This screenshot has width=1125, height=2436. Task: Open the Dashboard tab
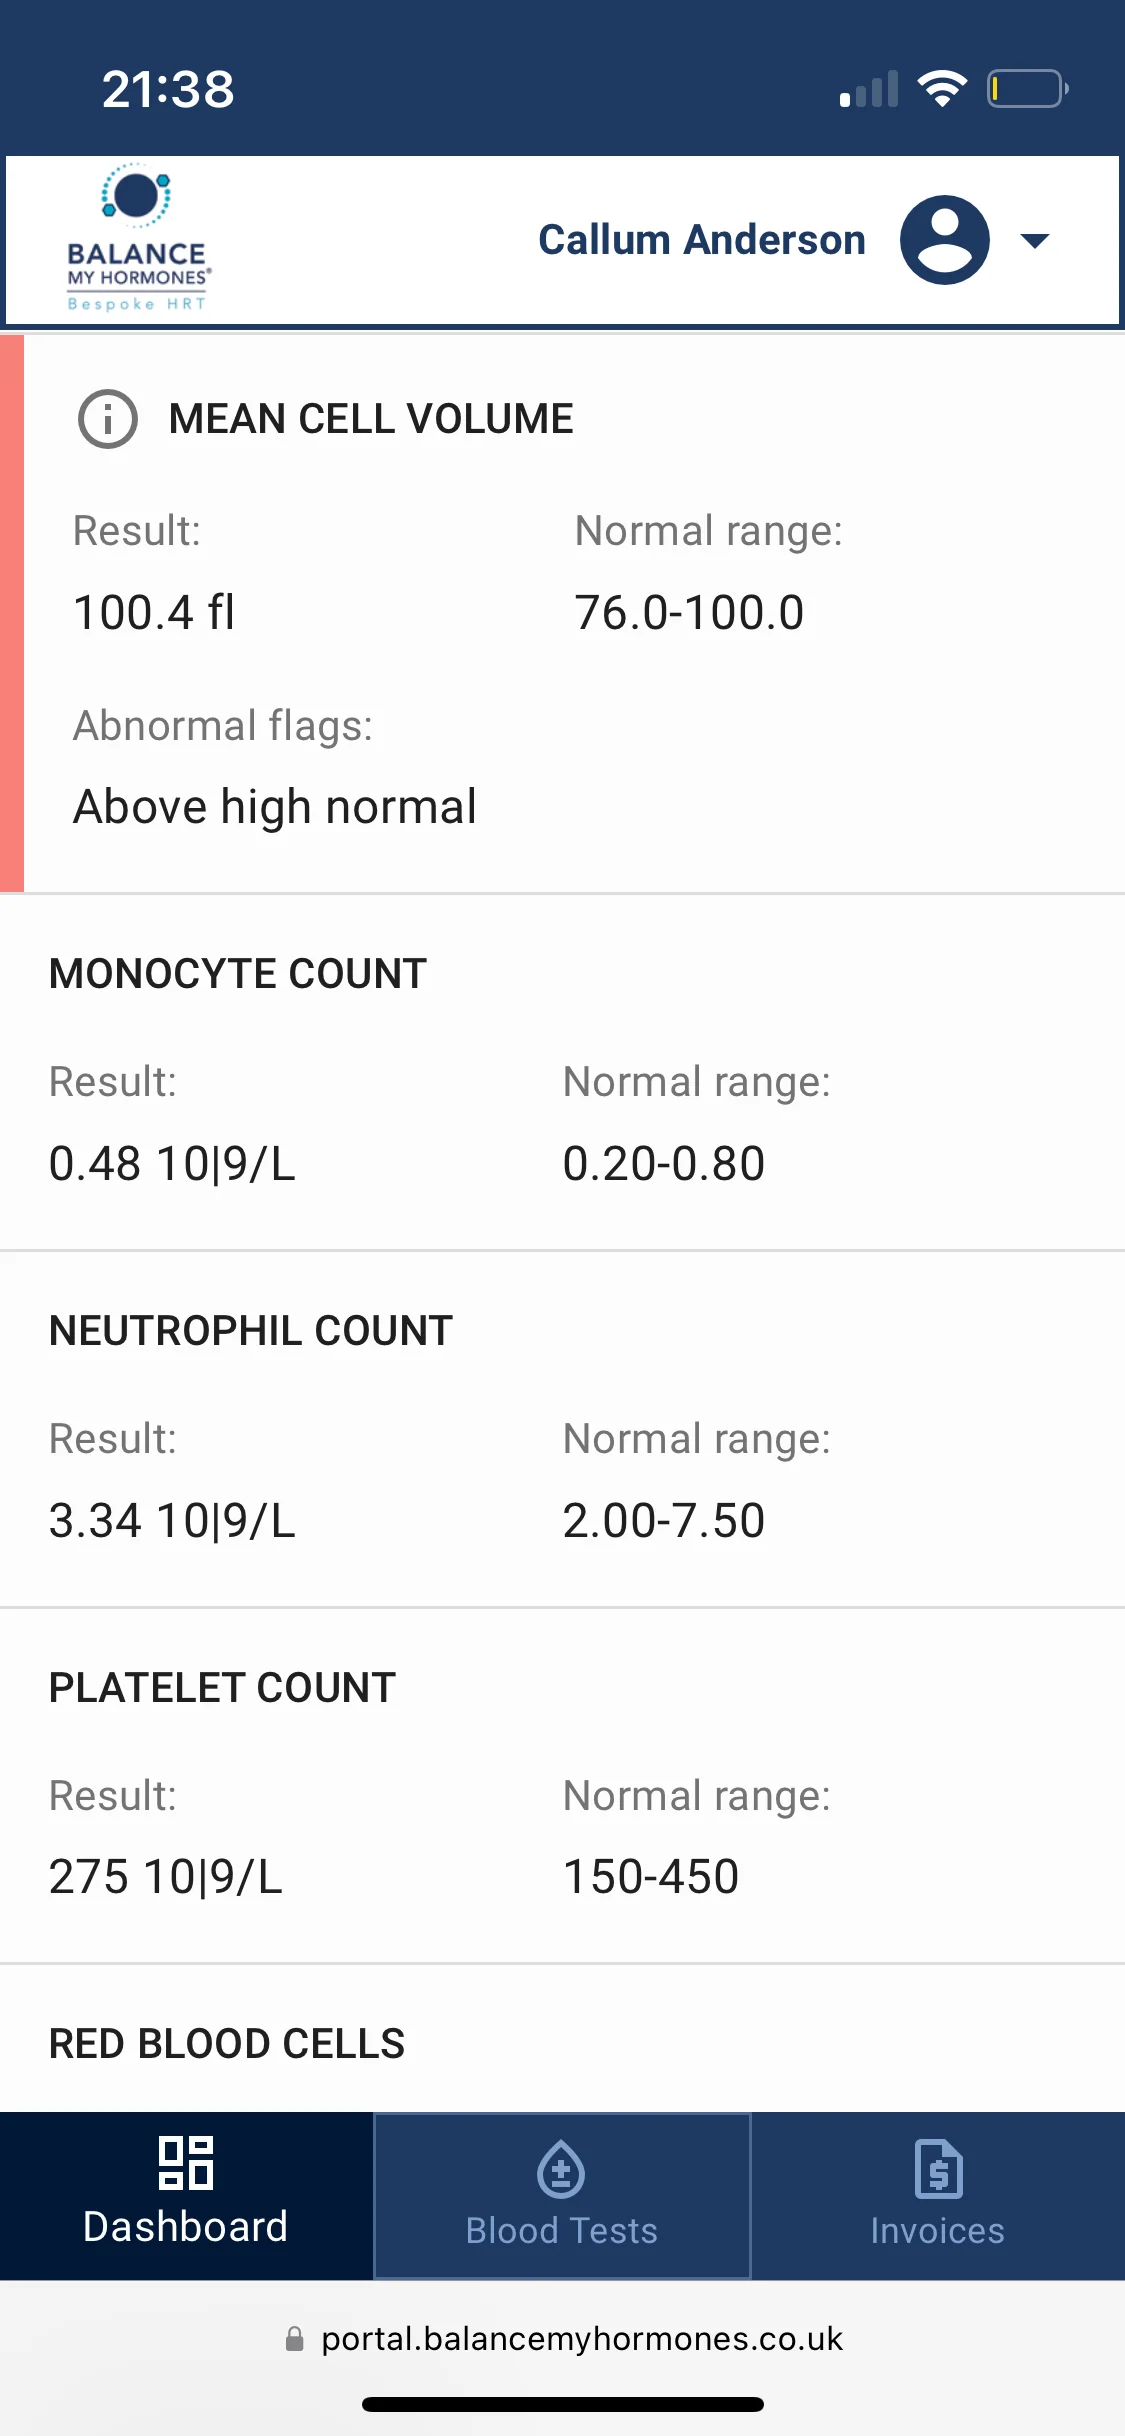point(186,2195)
